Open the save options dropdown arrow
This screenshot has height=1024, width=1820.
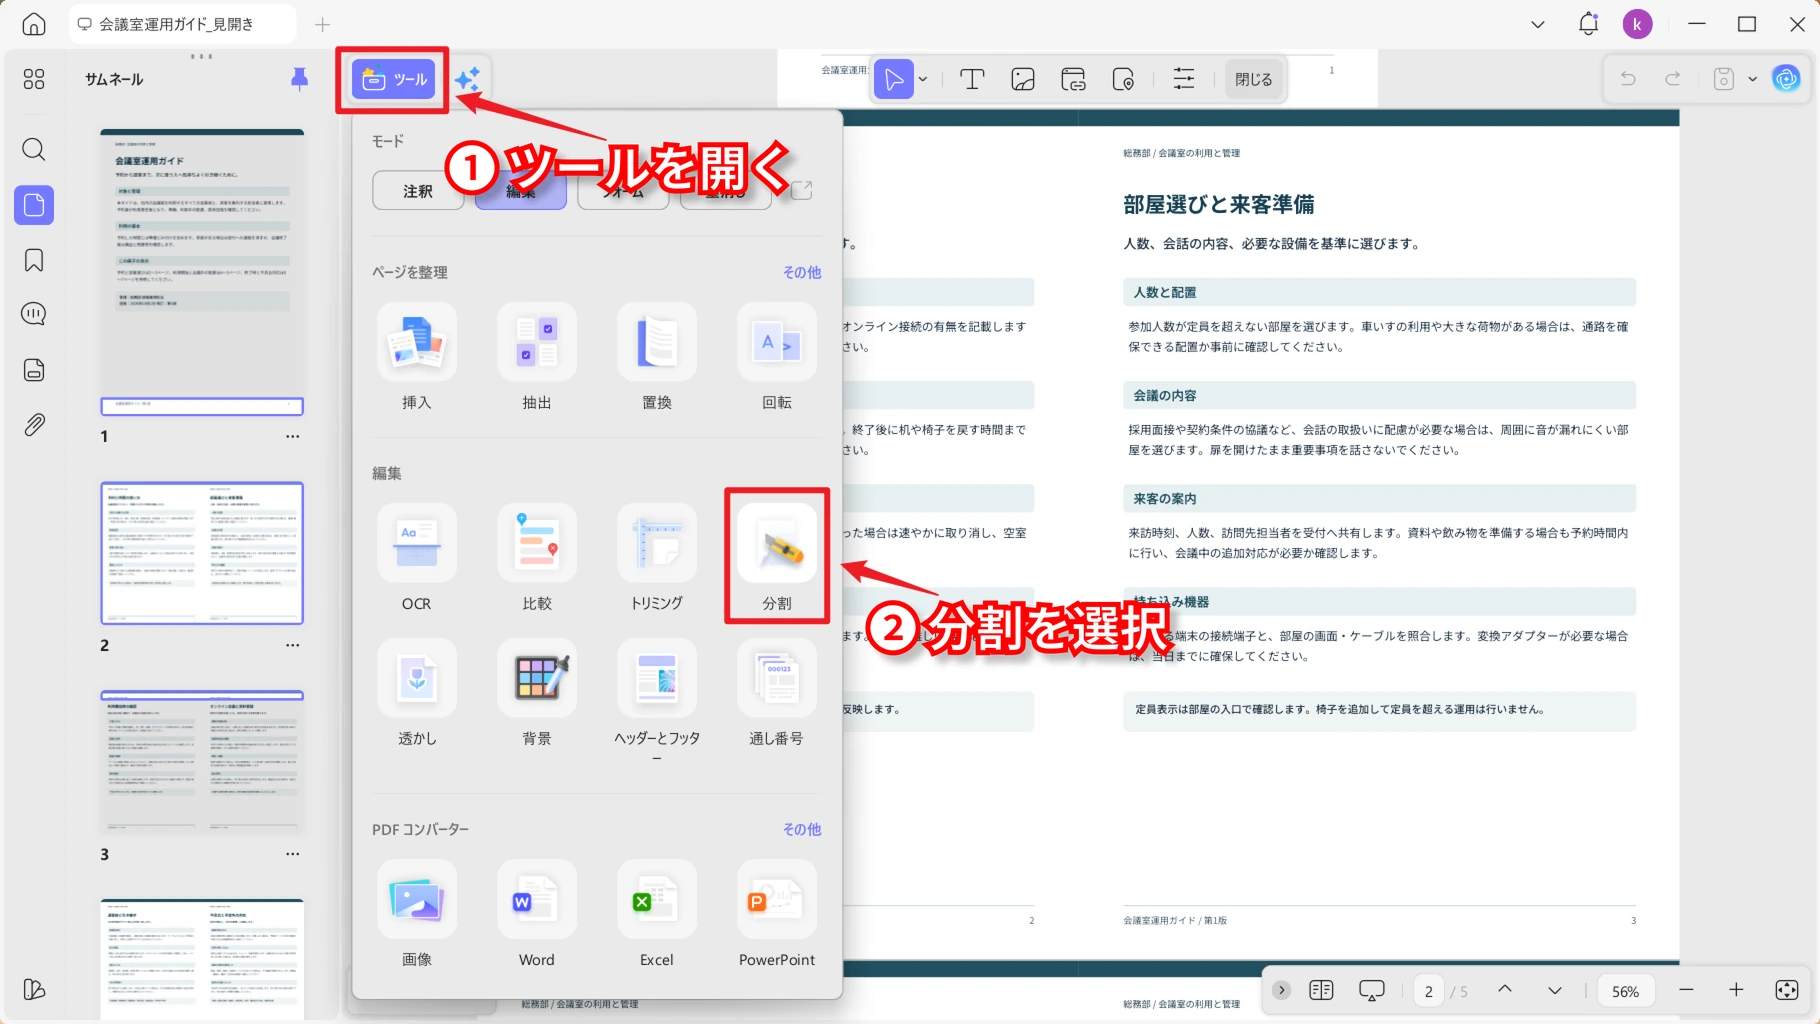tap(1752, 79)
